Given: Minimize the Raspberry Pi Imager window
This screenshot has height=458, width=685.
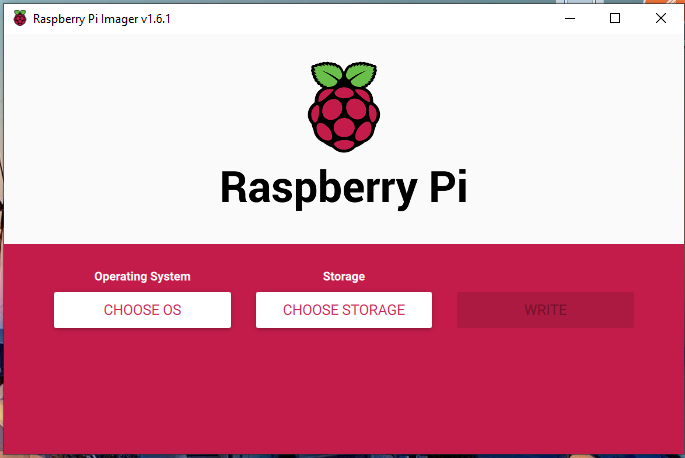Looking at the screenshot, I should coord(570,18).
